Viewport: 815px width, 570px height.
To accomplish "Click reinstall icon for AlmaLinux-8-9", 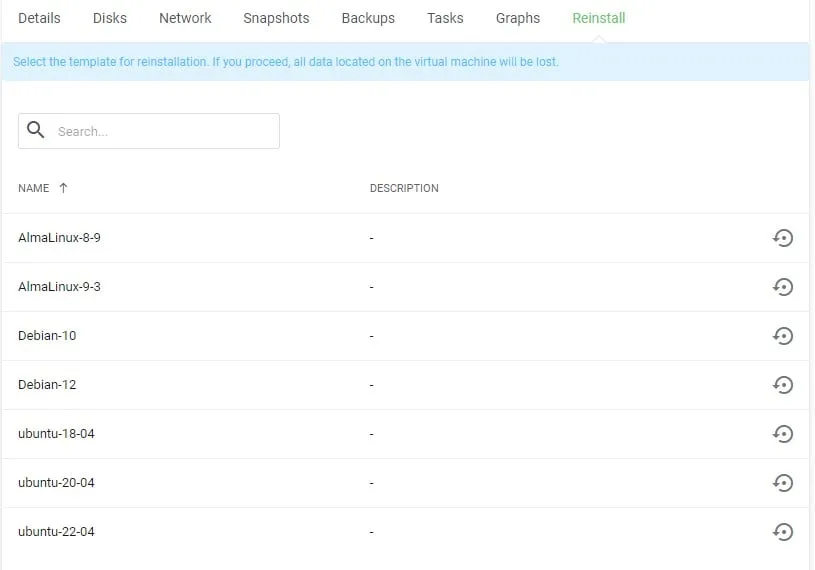I will pyautogui.click(x=783, y=238).
